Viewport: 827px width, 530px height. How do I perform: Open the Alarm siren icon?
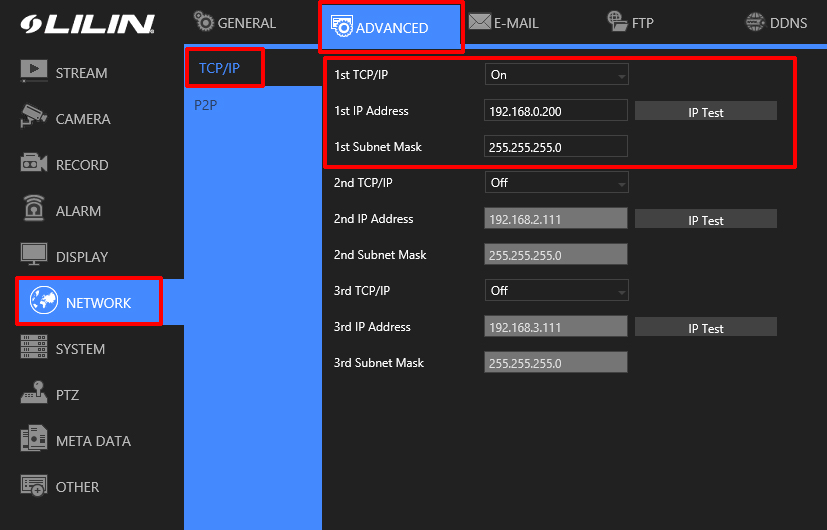[x=34, y=210]
